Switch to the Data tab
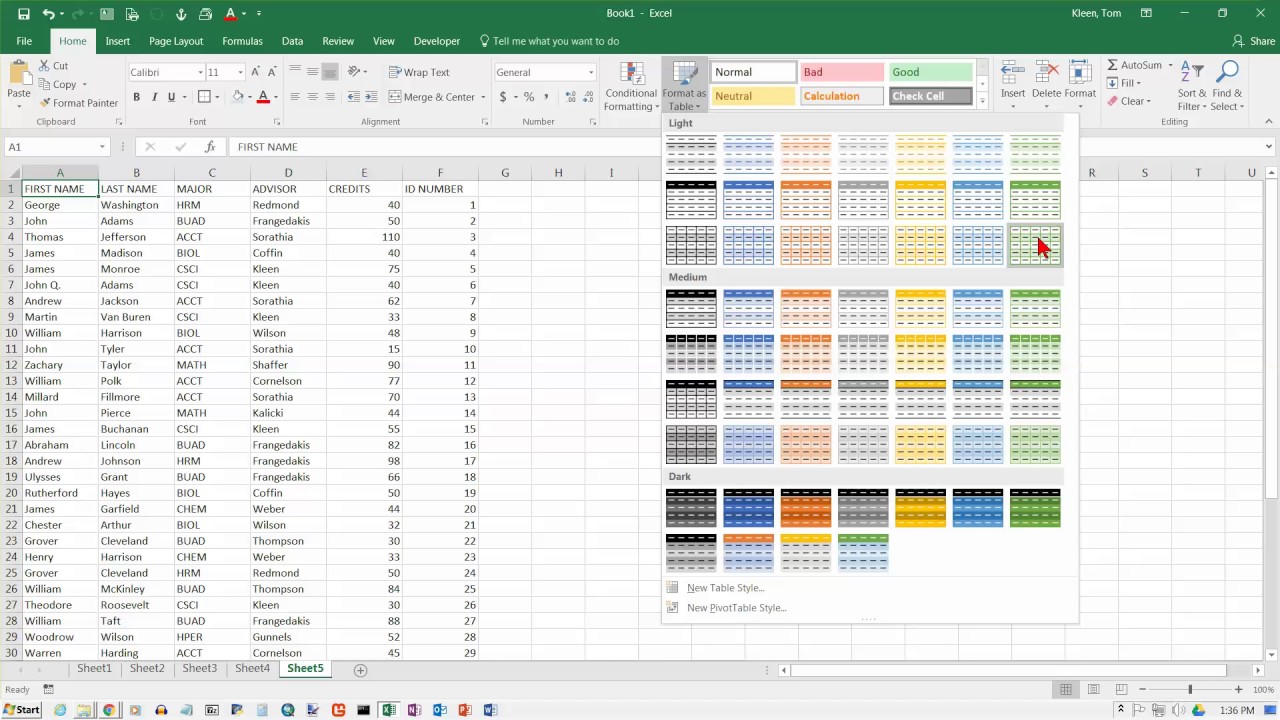This screenshot has height=720, width=1280. (292, 41)
